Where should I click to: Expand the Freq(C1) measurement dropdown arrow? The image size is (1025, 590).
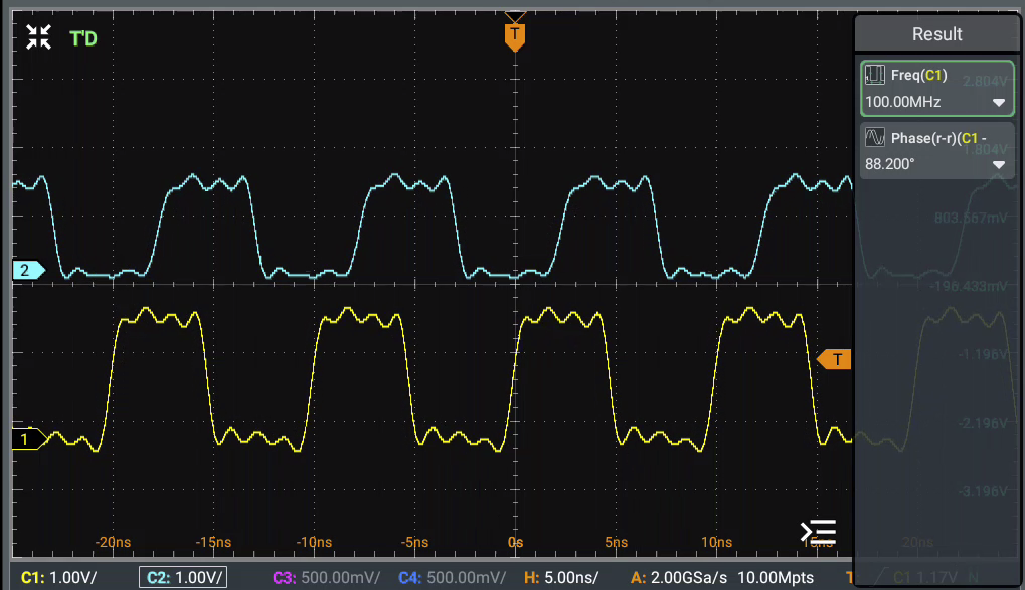(998, 103)
